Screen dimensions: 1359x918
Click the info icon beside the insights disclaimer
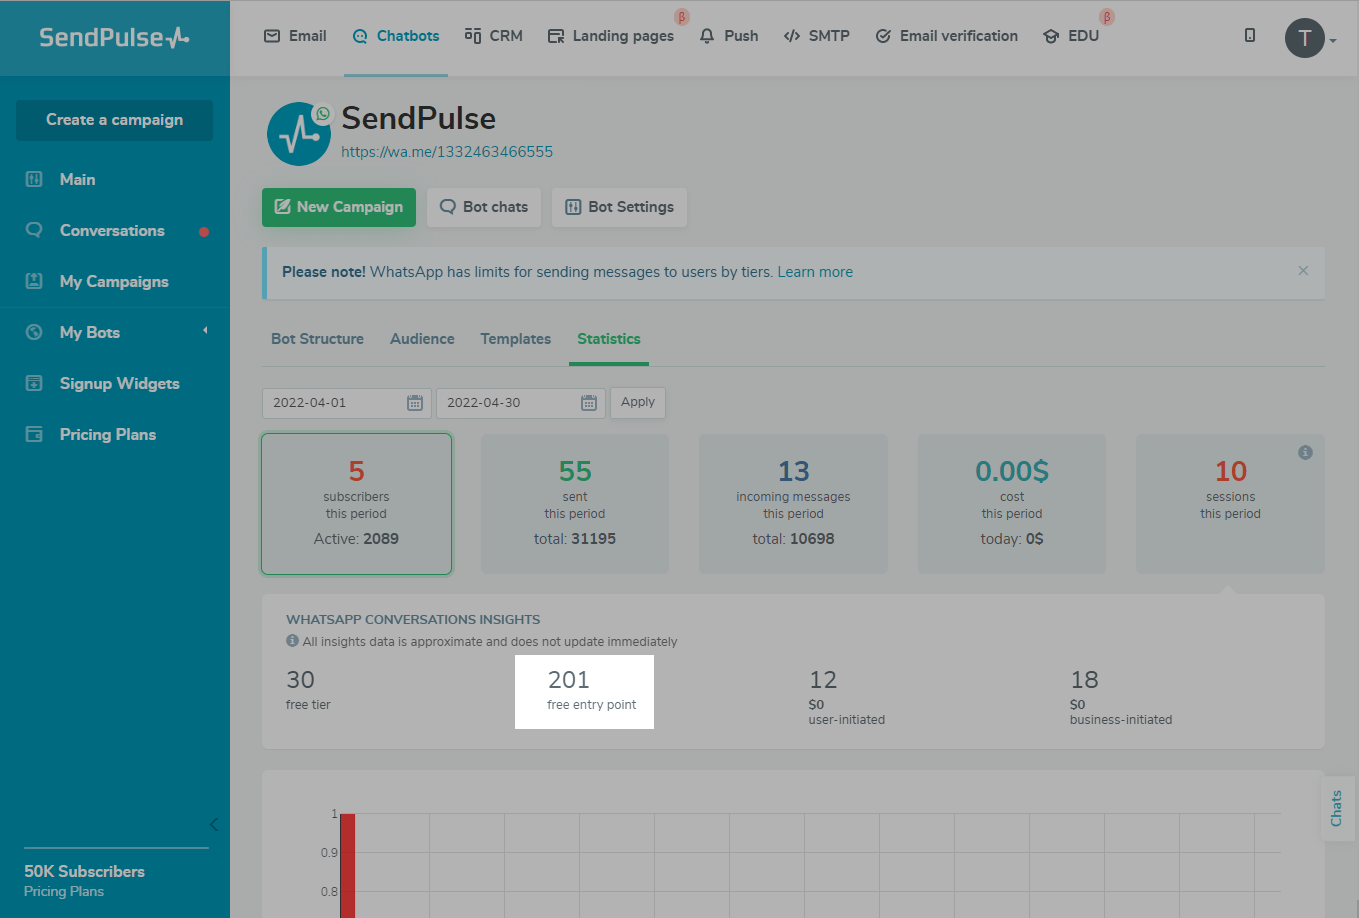[x=292, y=641]
